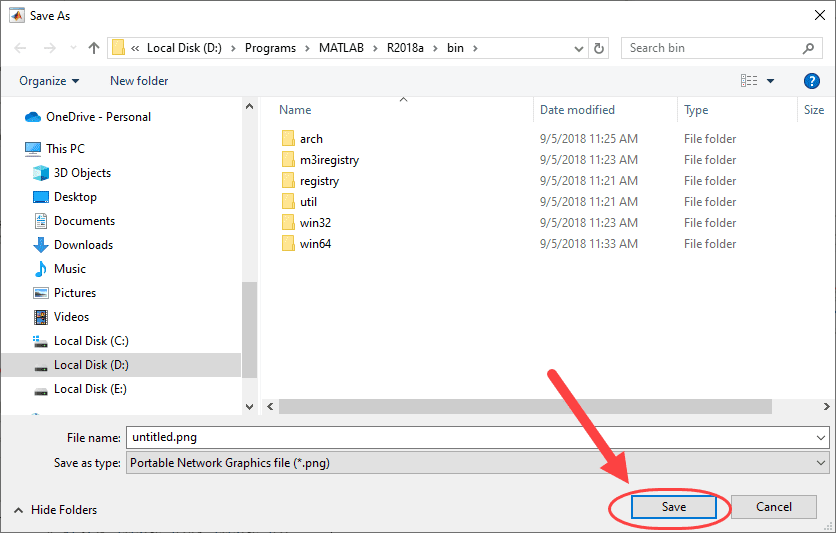The image size is (836, 533).
Task: Sort by Size column header
Action: (816, 110)
